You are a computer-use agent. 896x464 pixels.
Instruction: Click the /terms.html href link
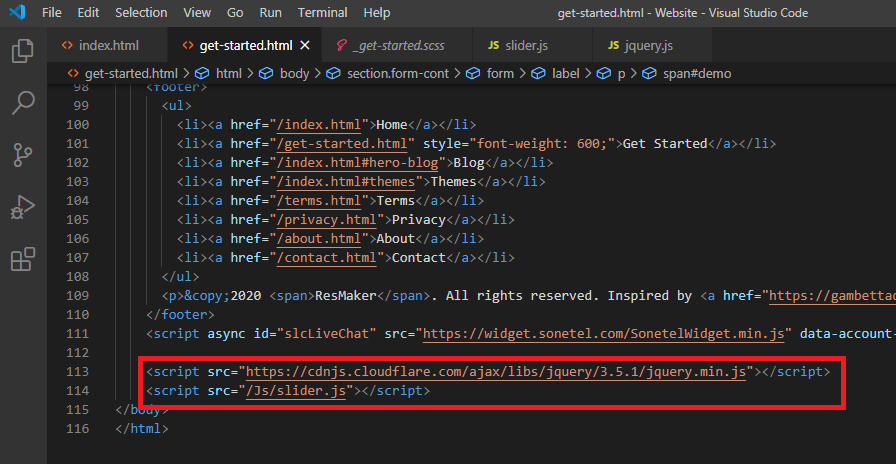pos(319,201)
